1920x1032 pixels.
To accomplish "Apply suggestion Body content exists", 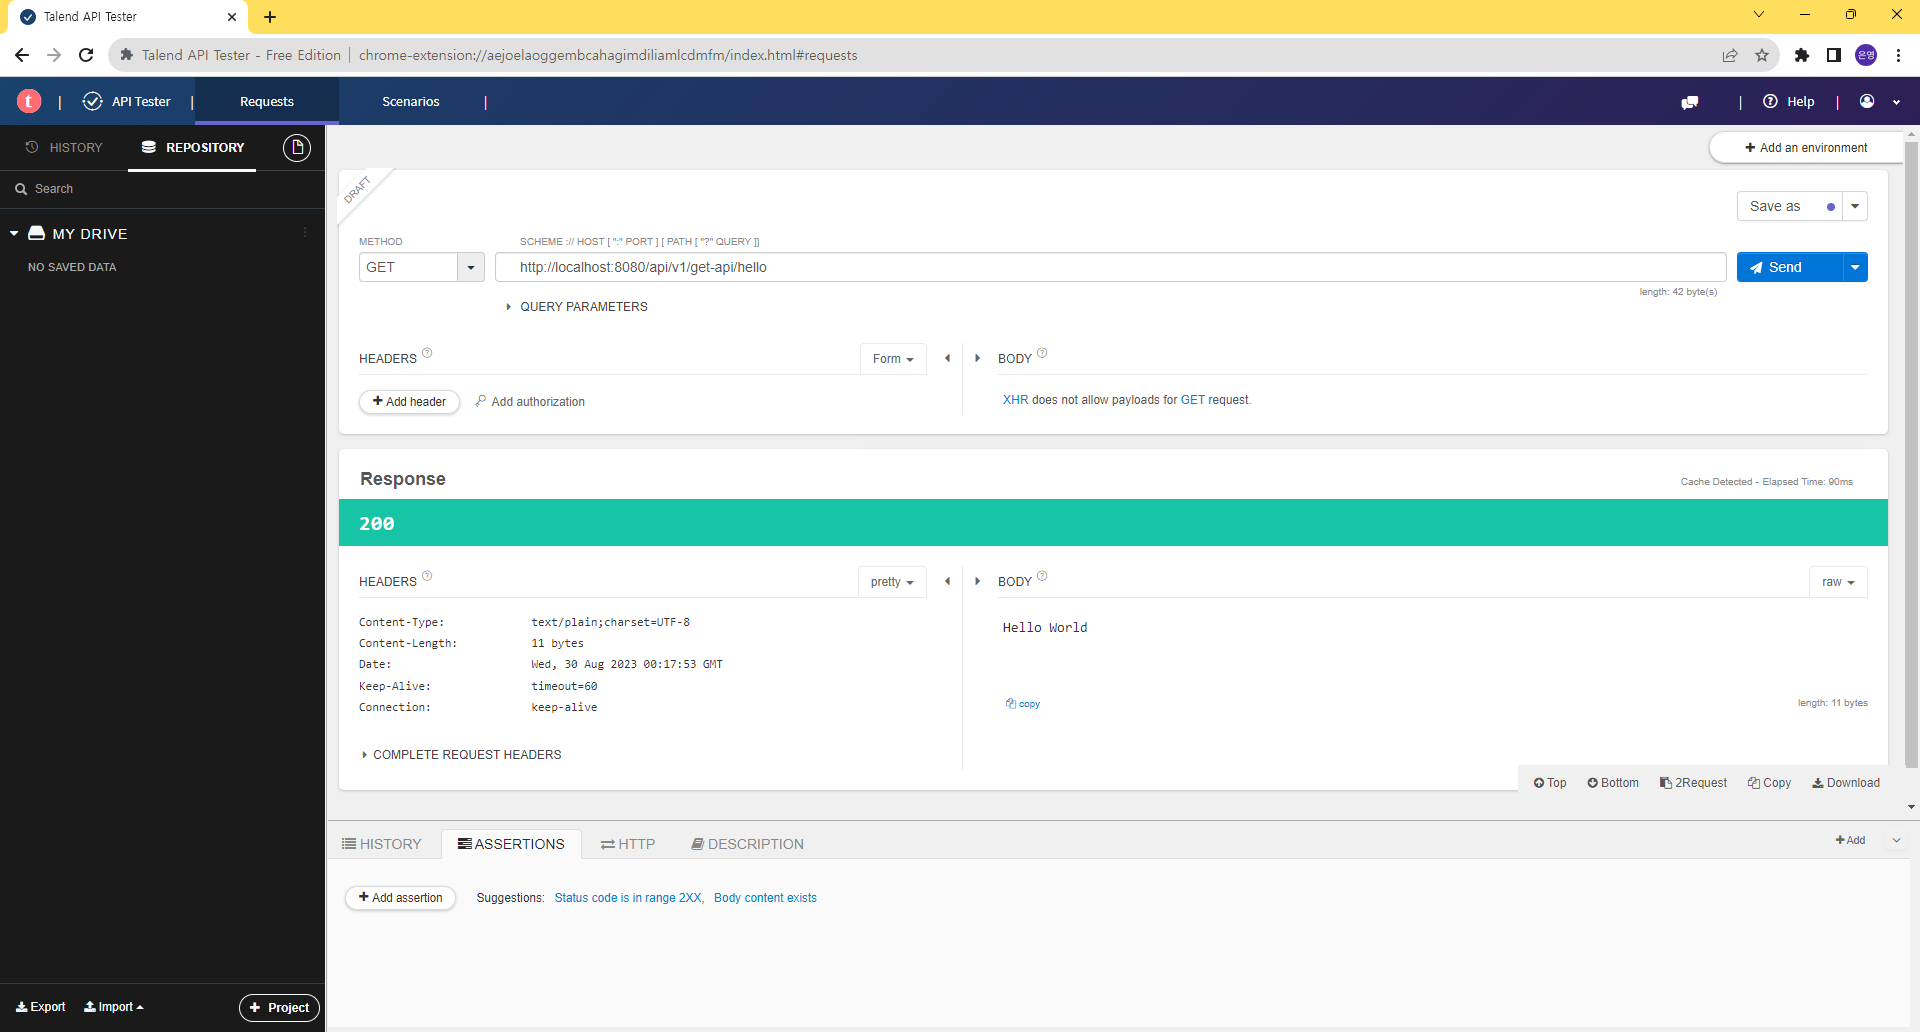I will coord(765,898).
